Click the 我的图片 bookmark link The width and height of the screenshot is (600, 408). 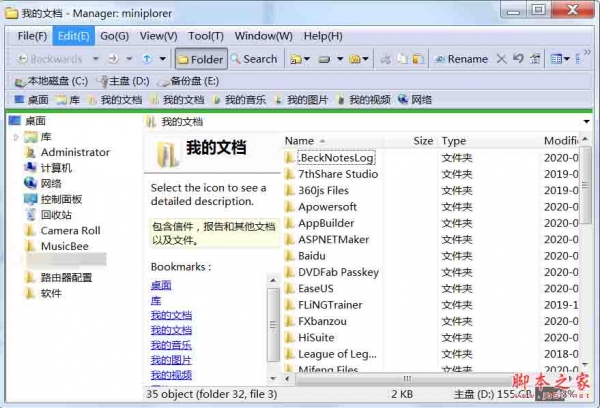click(x=171, y=360)
